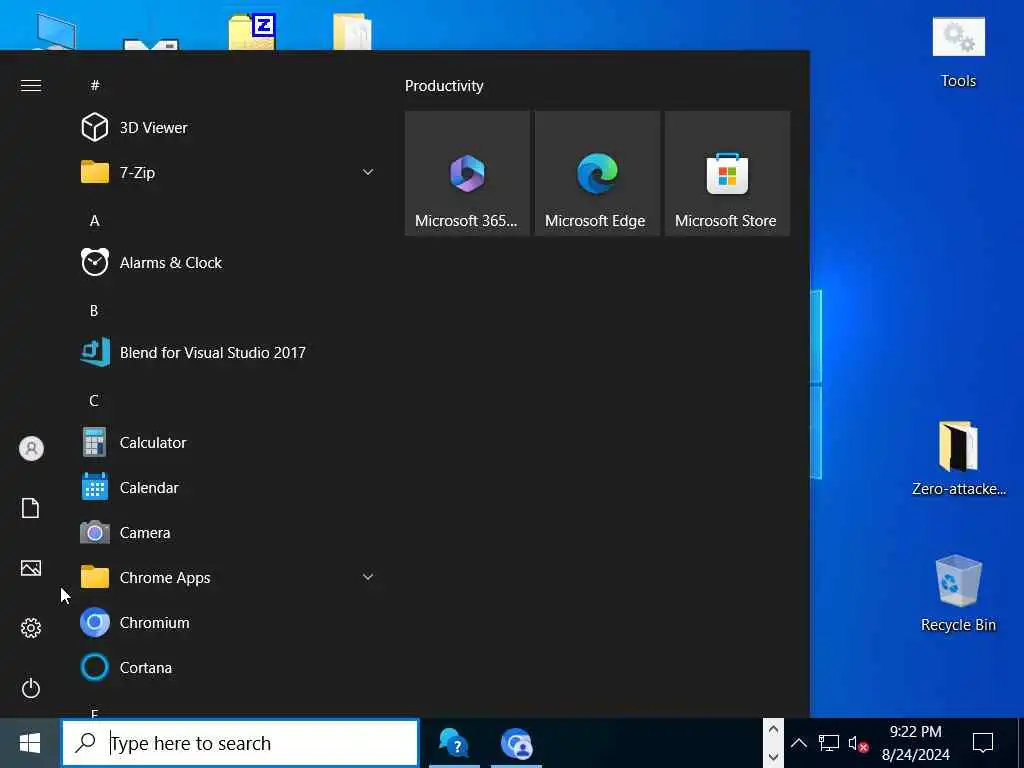Click the Productivity group header

(444, 86)
